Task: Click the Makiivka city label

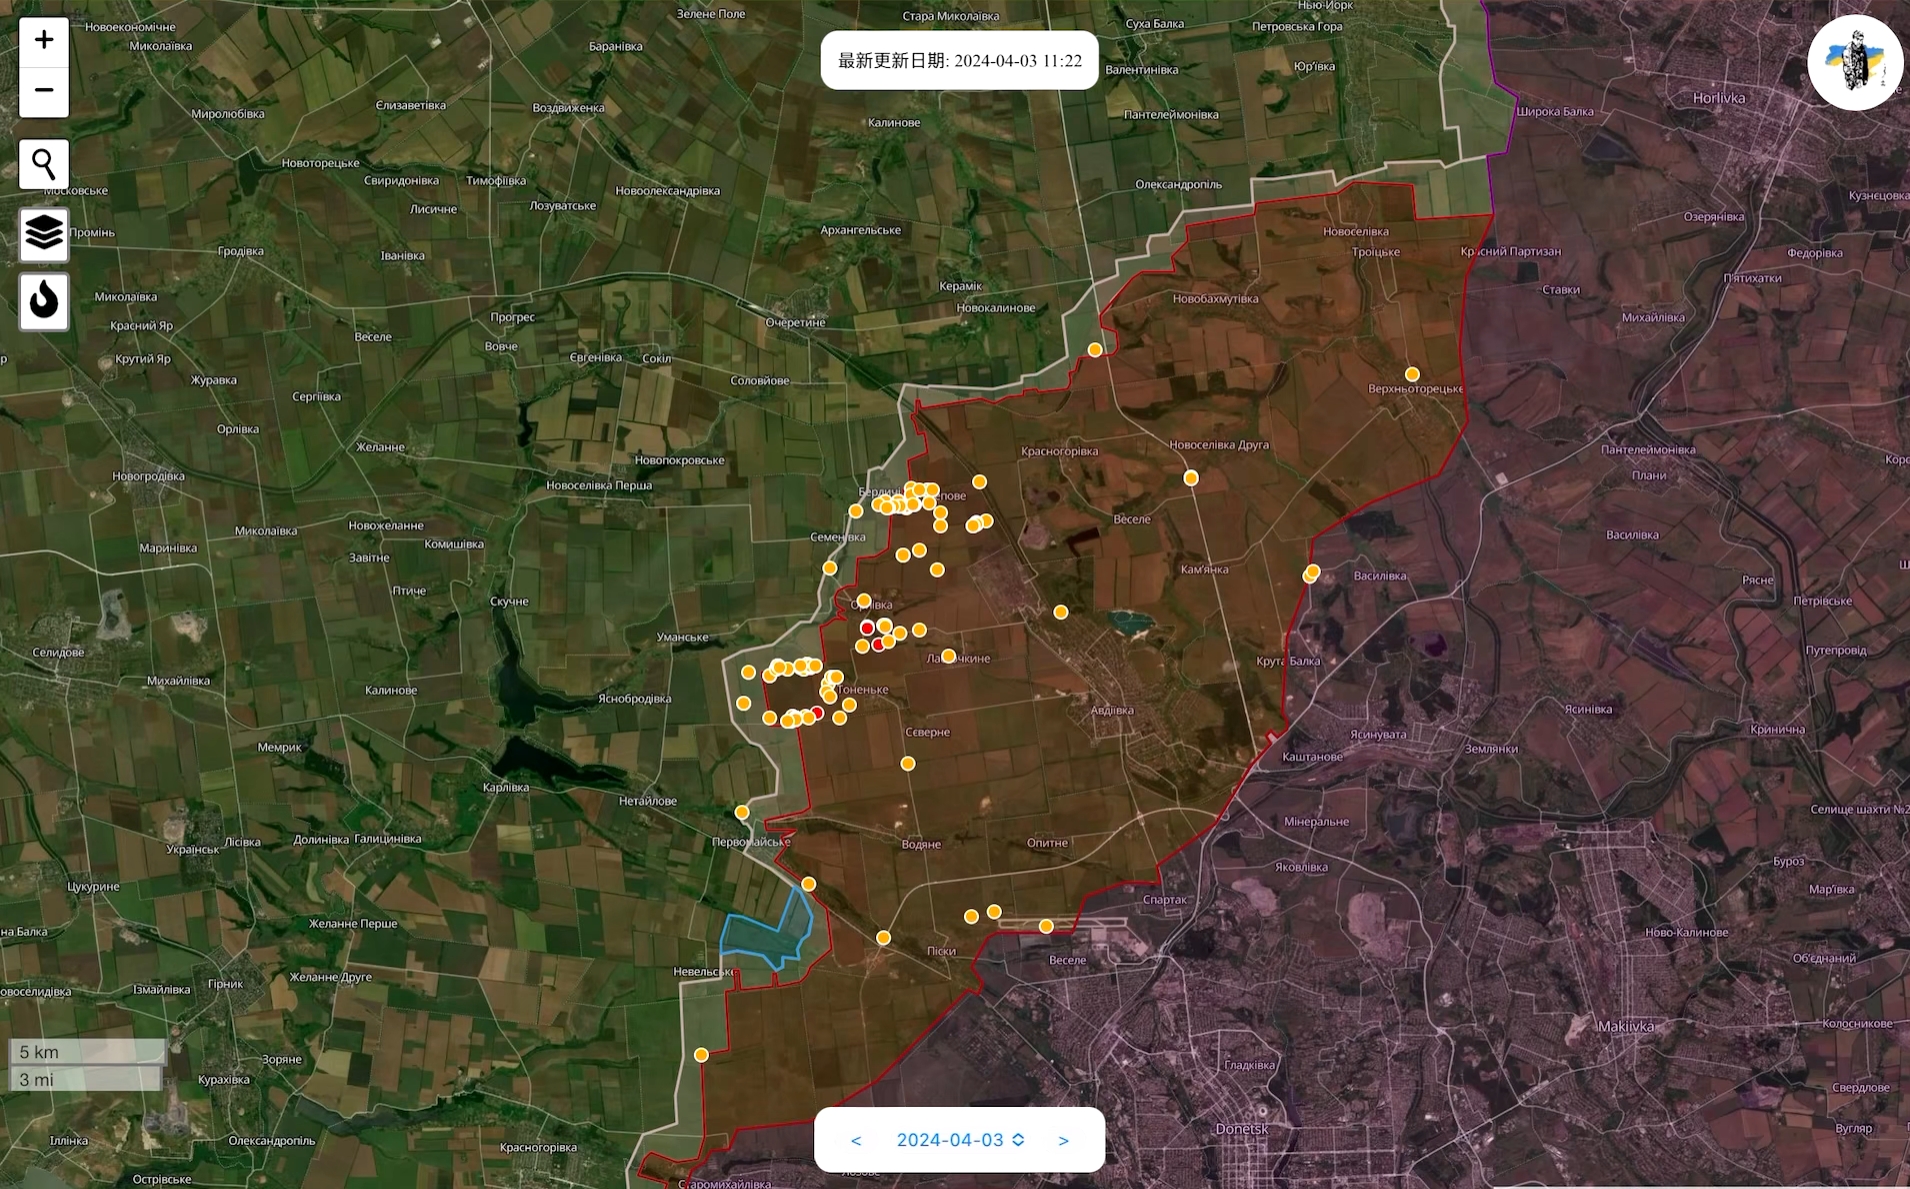Action: point(1625,1026)
